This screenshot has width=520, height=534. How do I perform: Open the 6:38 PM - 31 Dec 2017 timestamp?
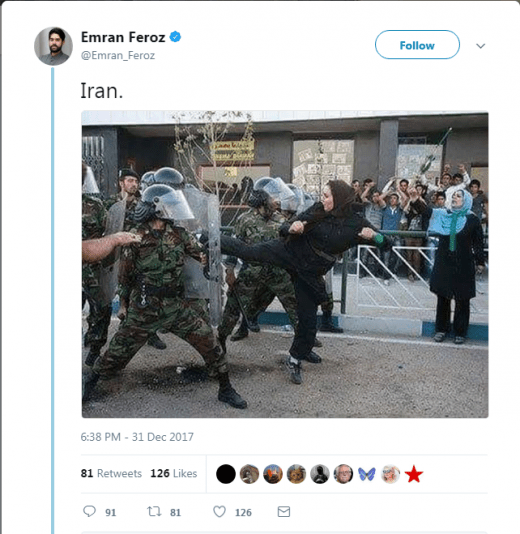point(137,437)
